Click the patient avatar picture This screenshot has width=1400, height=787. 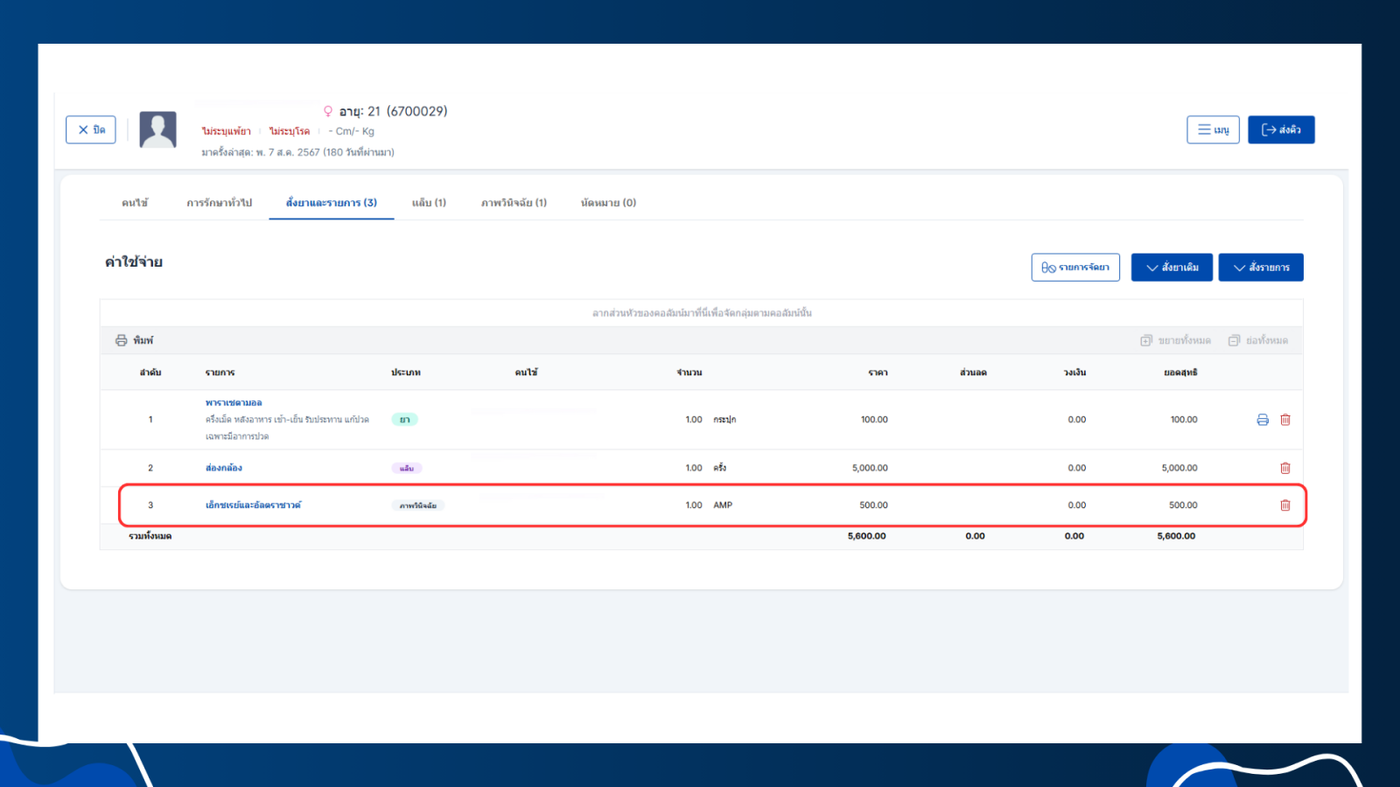tap(158, 130)
